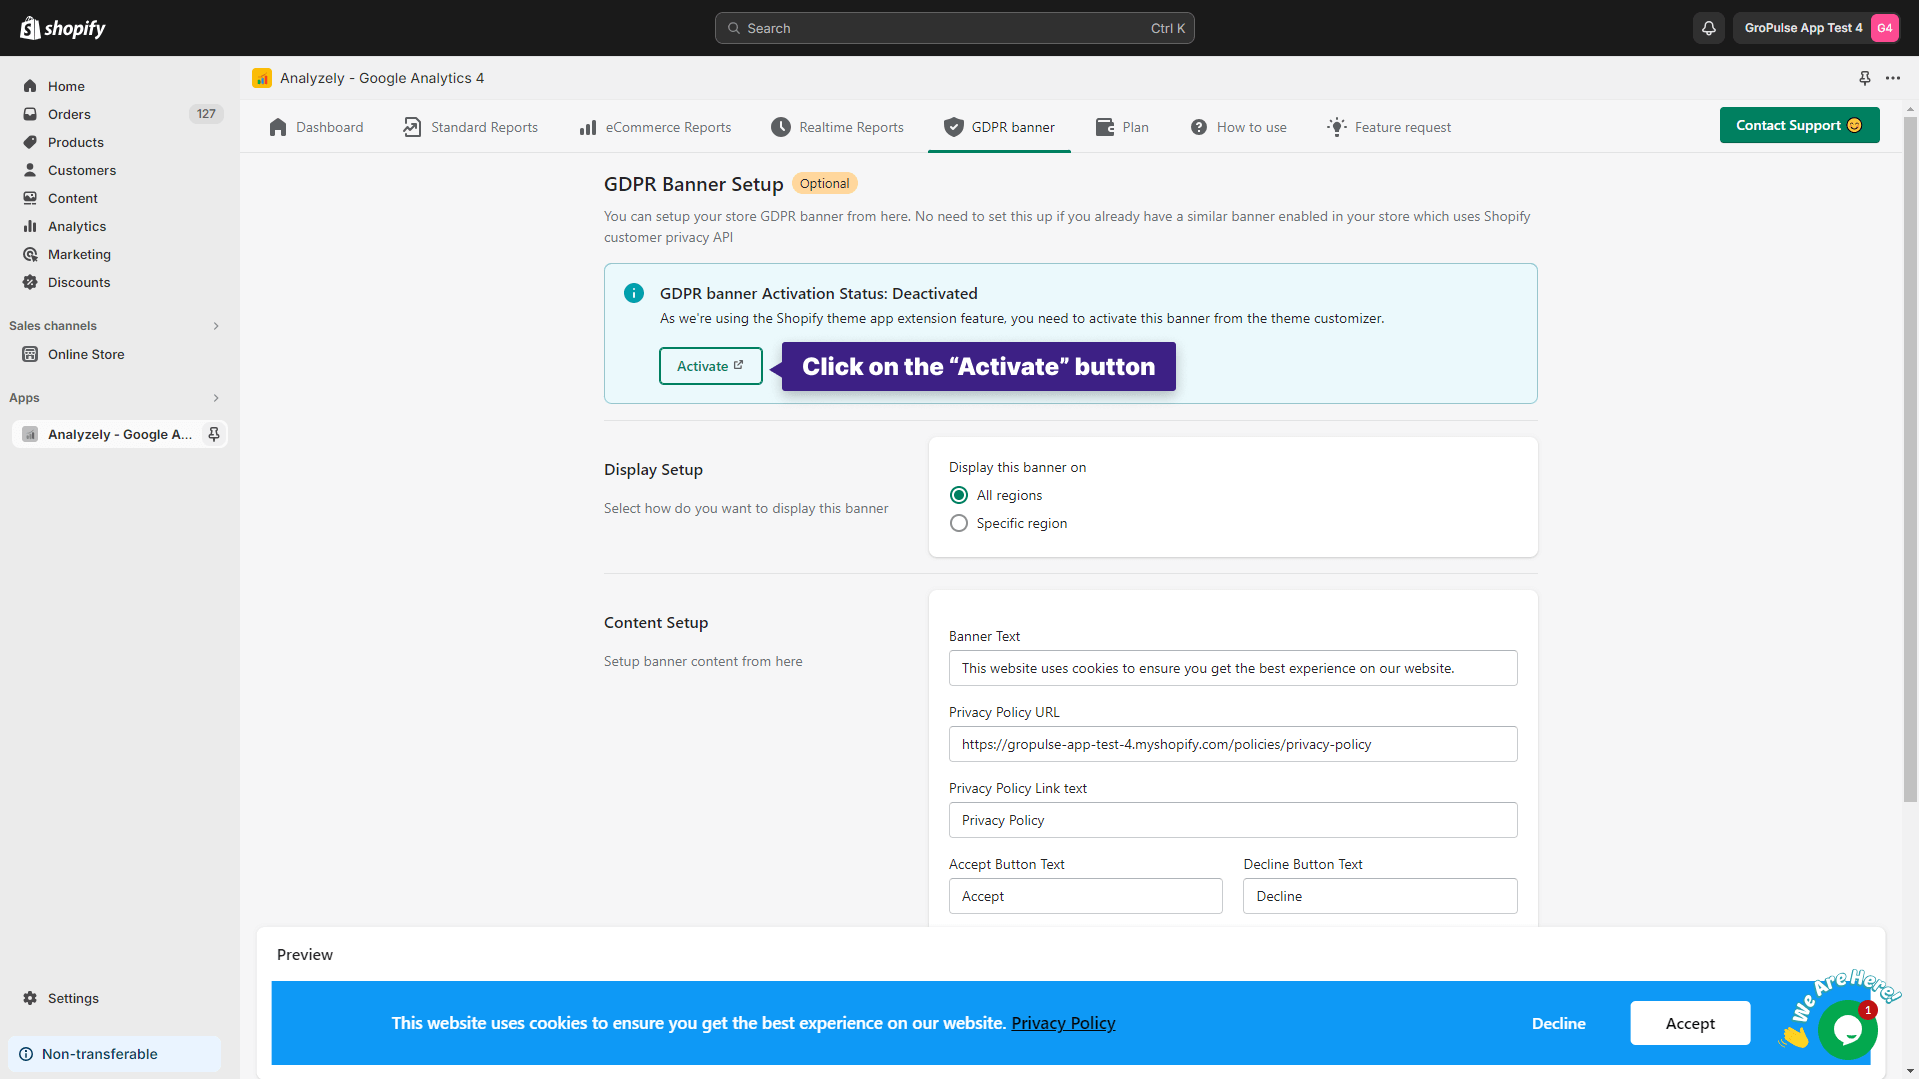Click the info icon in activation status box
This screenshot has width=1919, height=1079.
click(634, 293)
